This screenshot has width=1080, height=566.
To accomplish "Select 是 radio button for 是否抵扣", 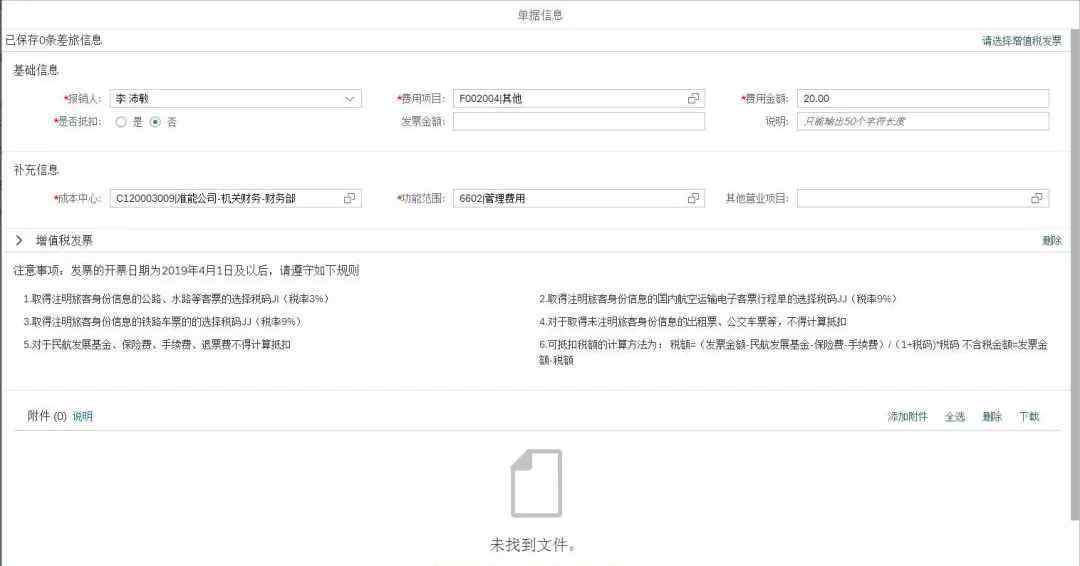I will coord(121,122).
